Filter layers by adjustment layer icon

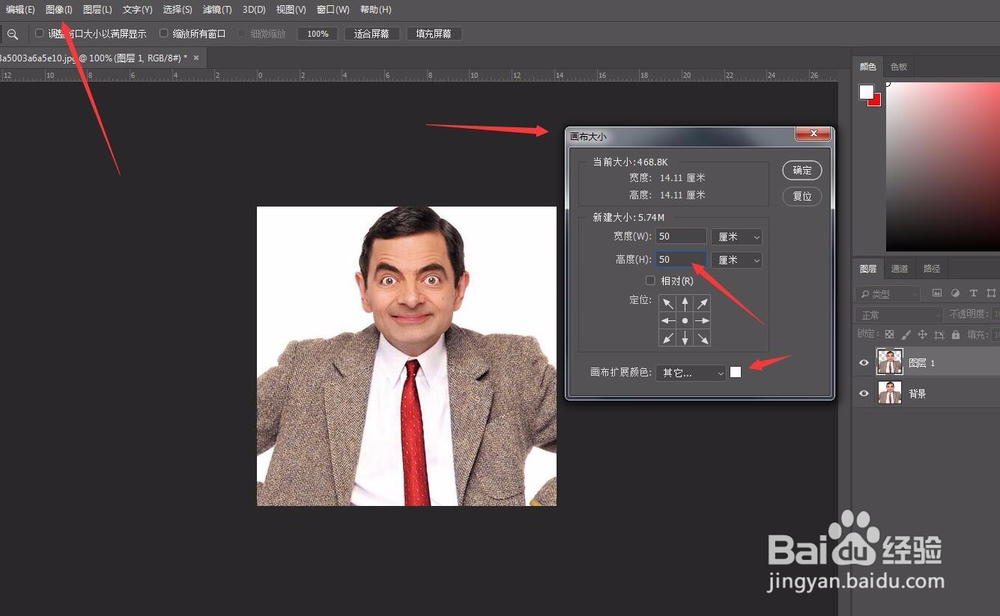click(955, 293)
